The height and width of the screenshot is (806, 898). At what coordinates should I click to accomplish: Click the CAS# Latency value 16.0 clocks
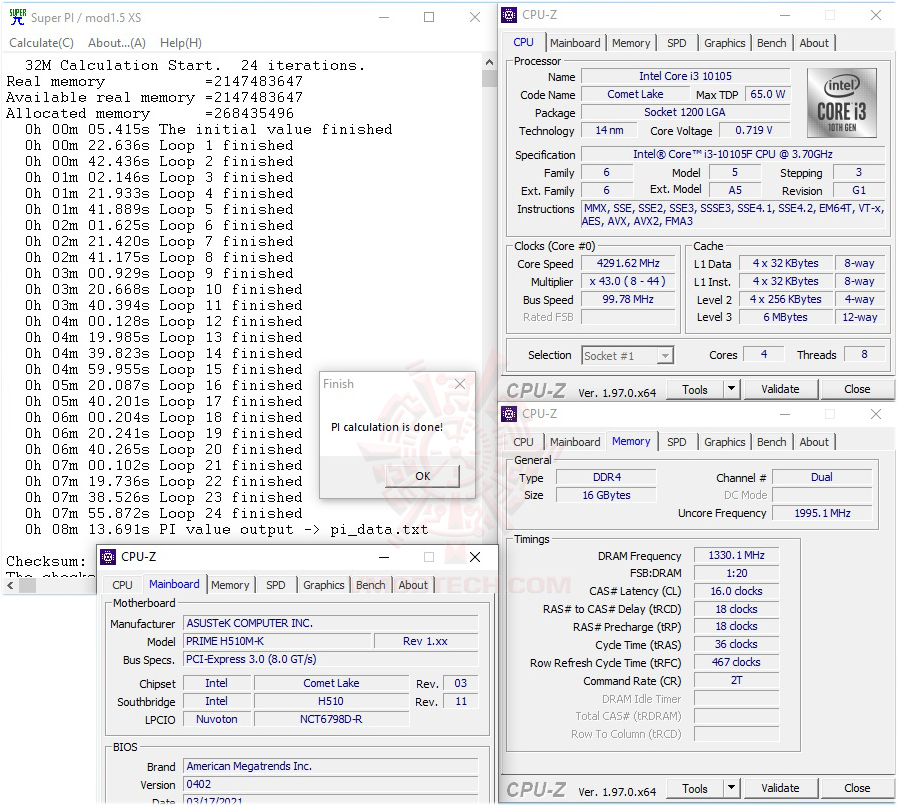736,591
